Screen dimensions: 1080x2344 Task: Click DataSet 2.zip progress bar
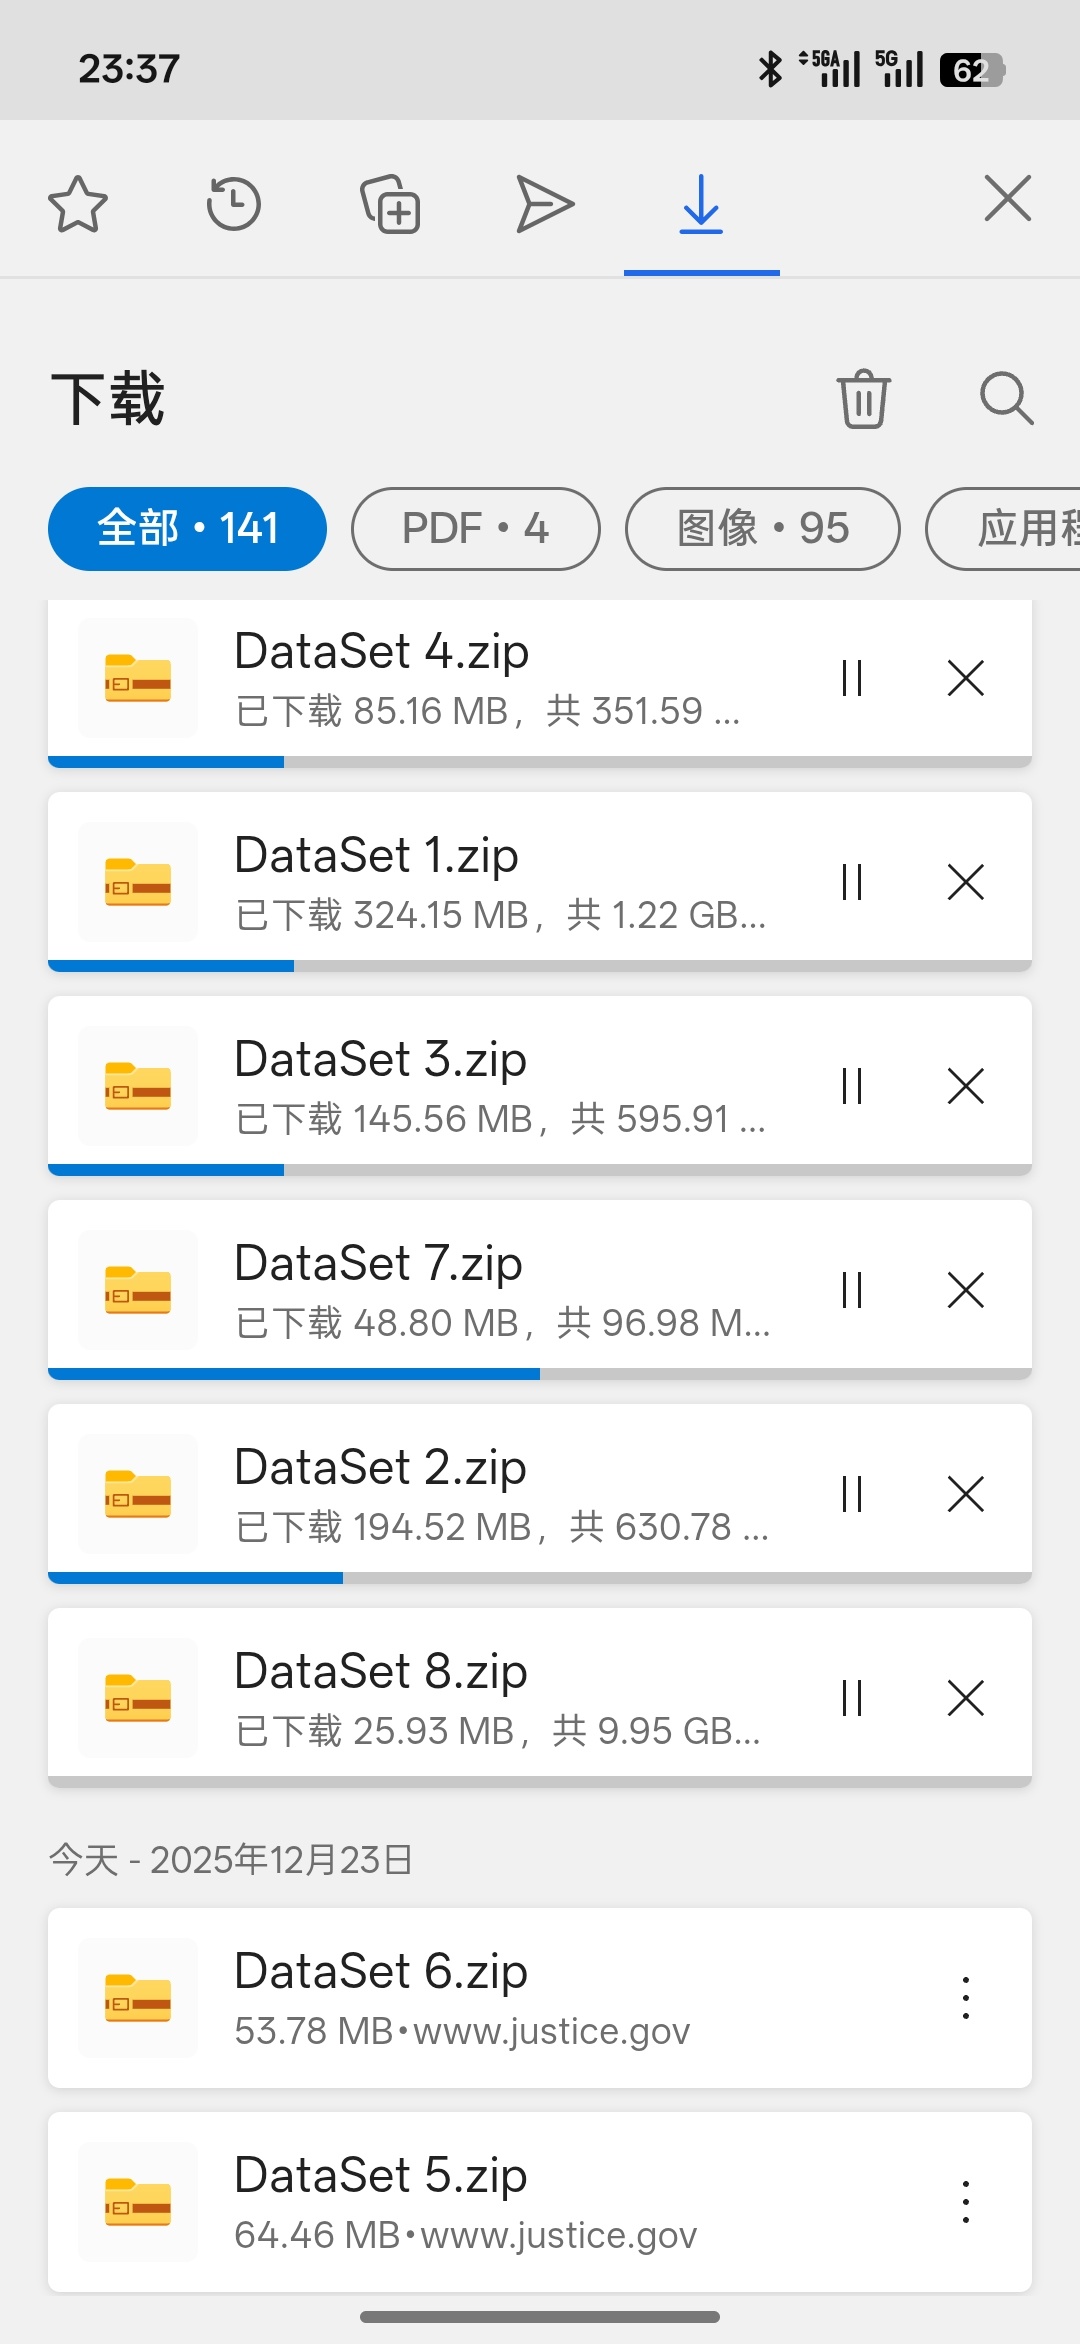tap(540, 1578)
